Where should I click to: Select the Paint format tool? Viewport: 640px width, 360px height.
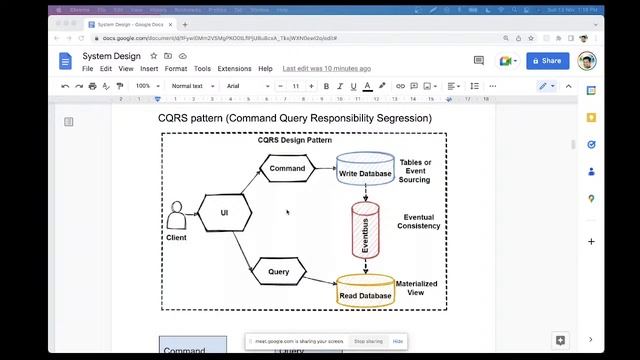[x=120, y=86]
